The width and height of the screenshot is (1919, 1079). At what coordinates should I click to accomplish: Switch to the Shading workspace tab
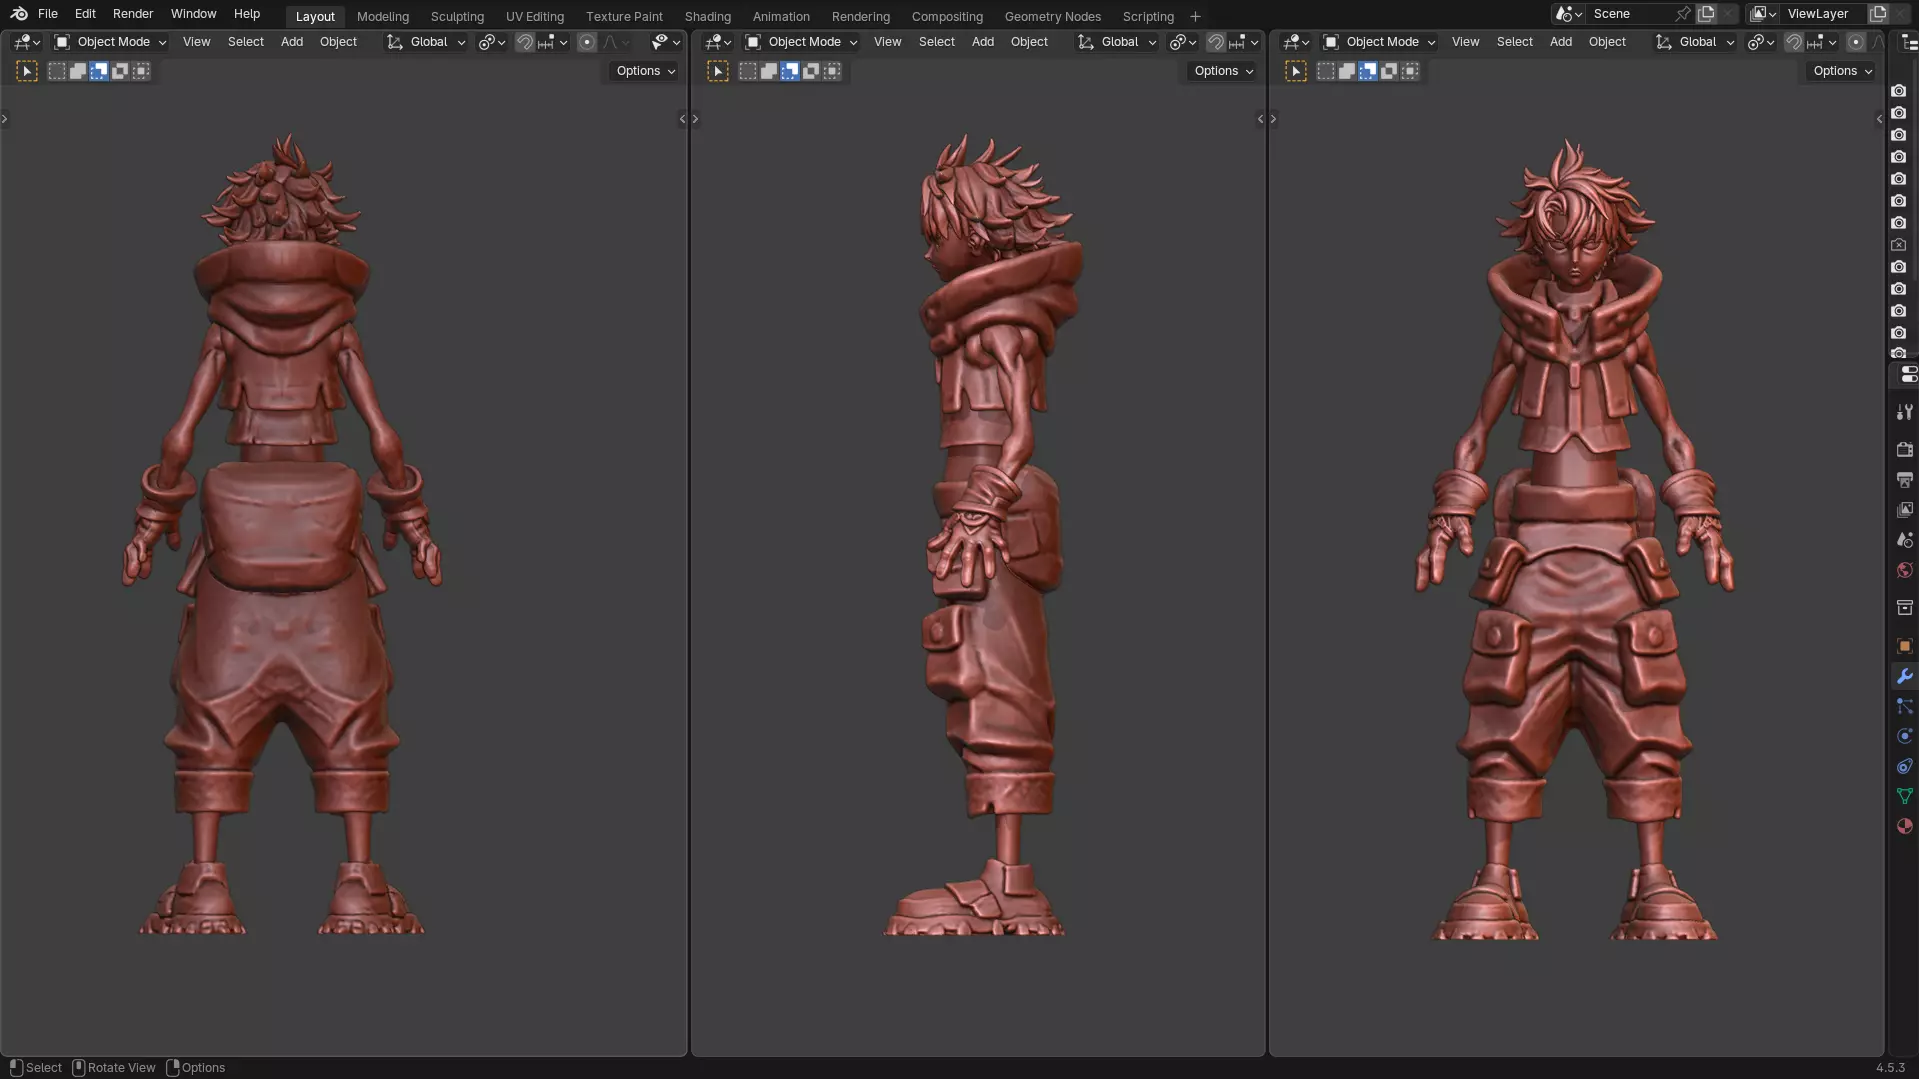tap(708, 16)
